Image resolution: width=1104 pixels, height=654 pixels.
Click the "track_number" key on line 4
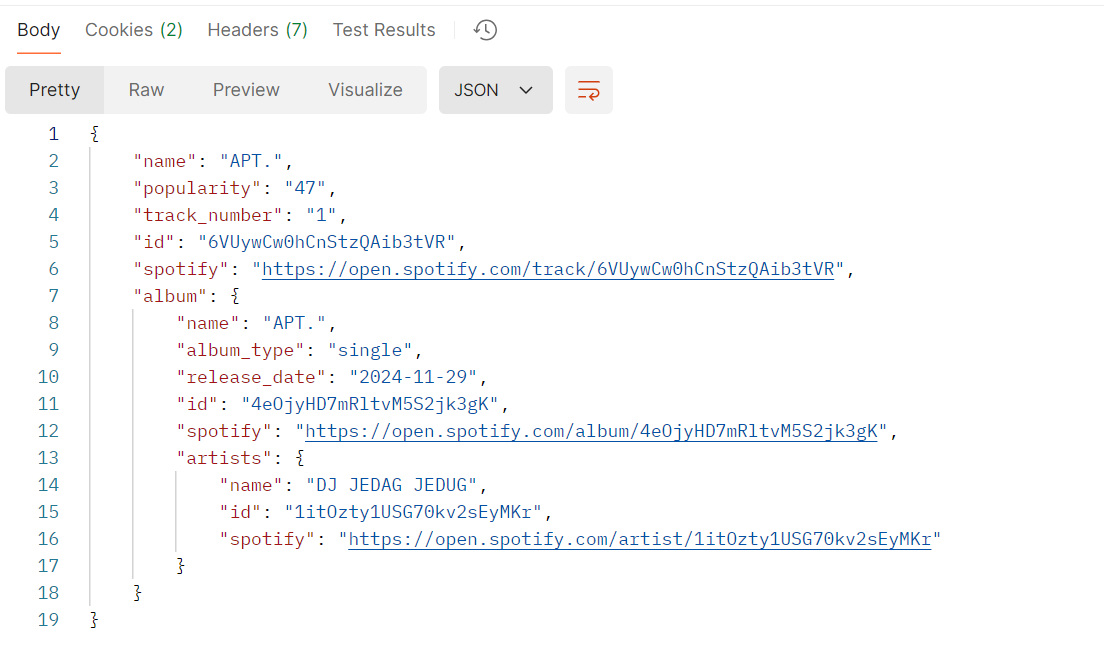(x=208, y=215)
